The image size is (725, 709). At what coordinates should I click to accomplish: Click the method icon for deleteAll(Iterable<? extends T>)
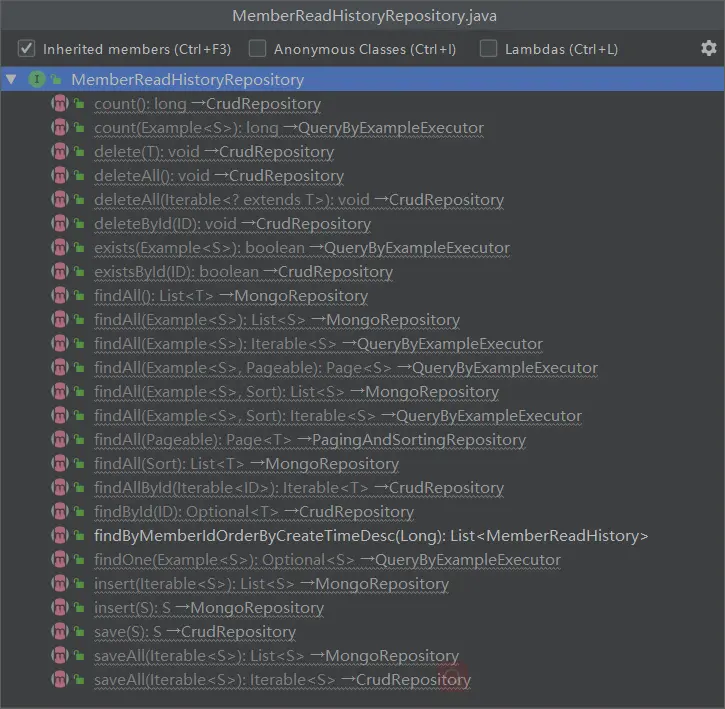click(x=60, y=200)
